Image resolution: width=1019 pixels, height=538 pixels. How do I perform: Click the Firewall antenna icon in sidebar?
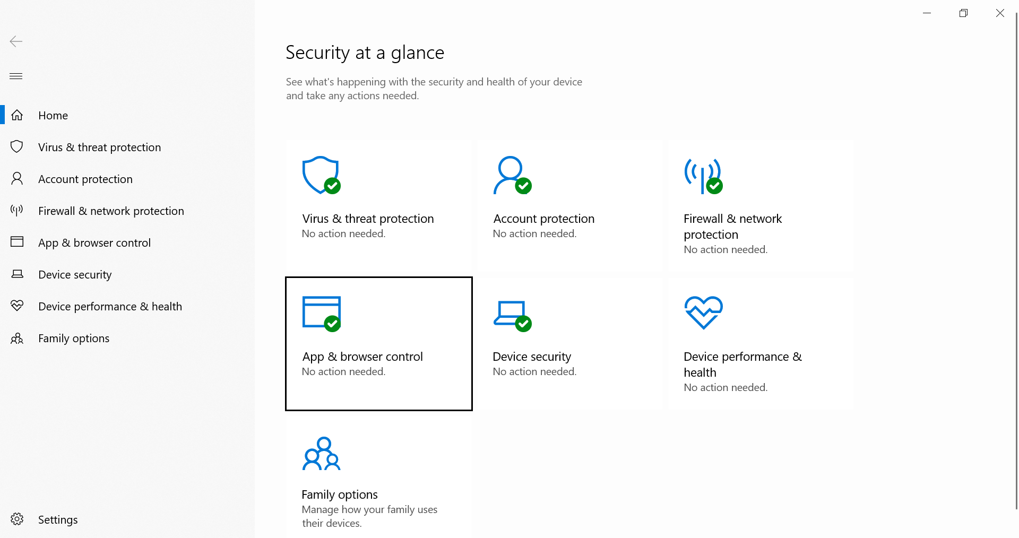pos(17,211)
